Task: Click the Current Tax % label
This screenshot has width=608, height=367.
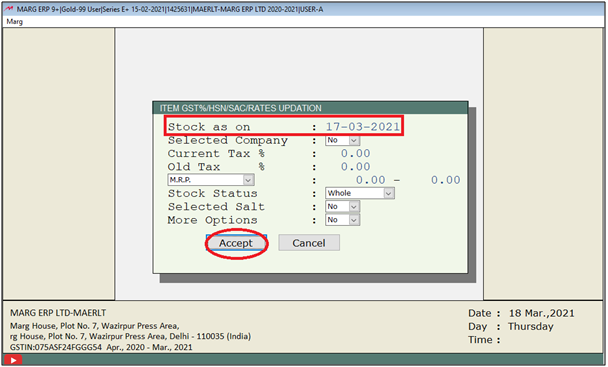Action: coord(216,153)
